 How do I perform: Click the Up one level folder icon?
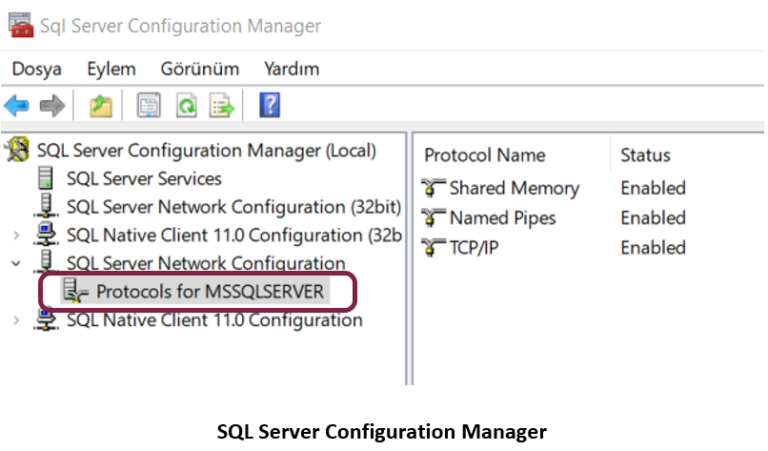point(101,106)
